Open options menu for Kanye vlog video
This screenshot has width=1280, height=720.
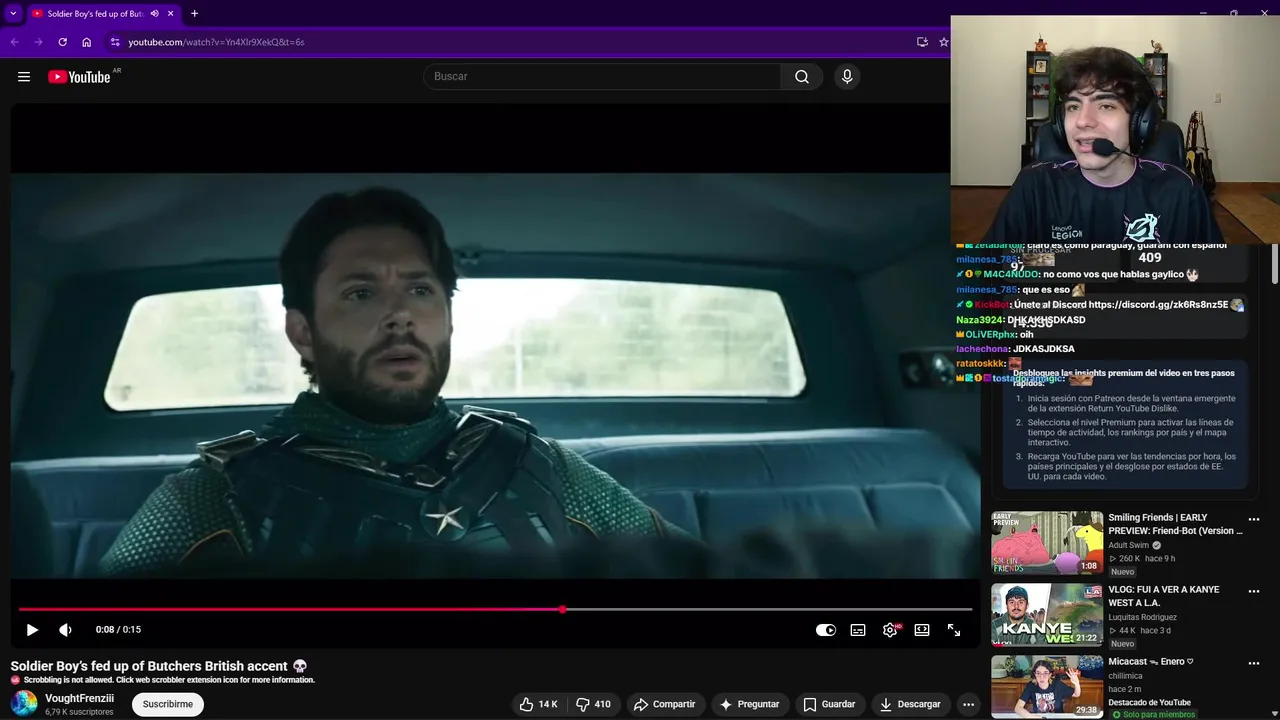(1254, 591)
